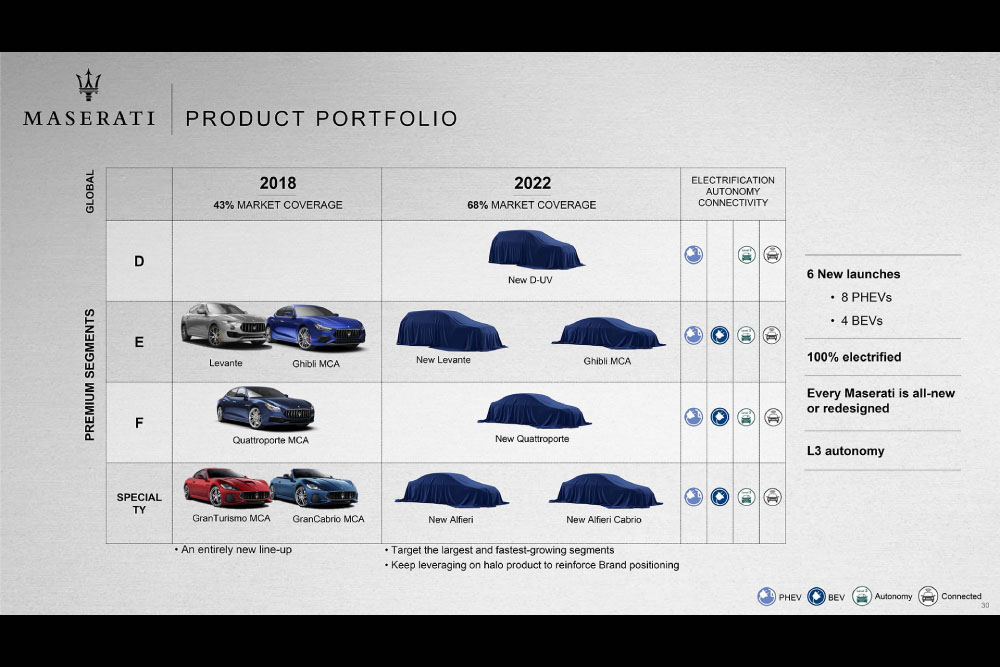
Task: Click the Connected icon in the F row
Action: (x=773, y=416)
